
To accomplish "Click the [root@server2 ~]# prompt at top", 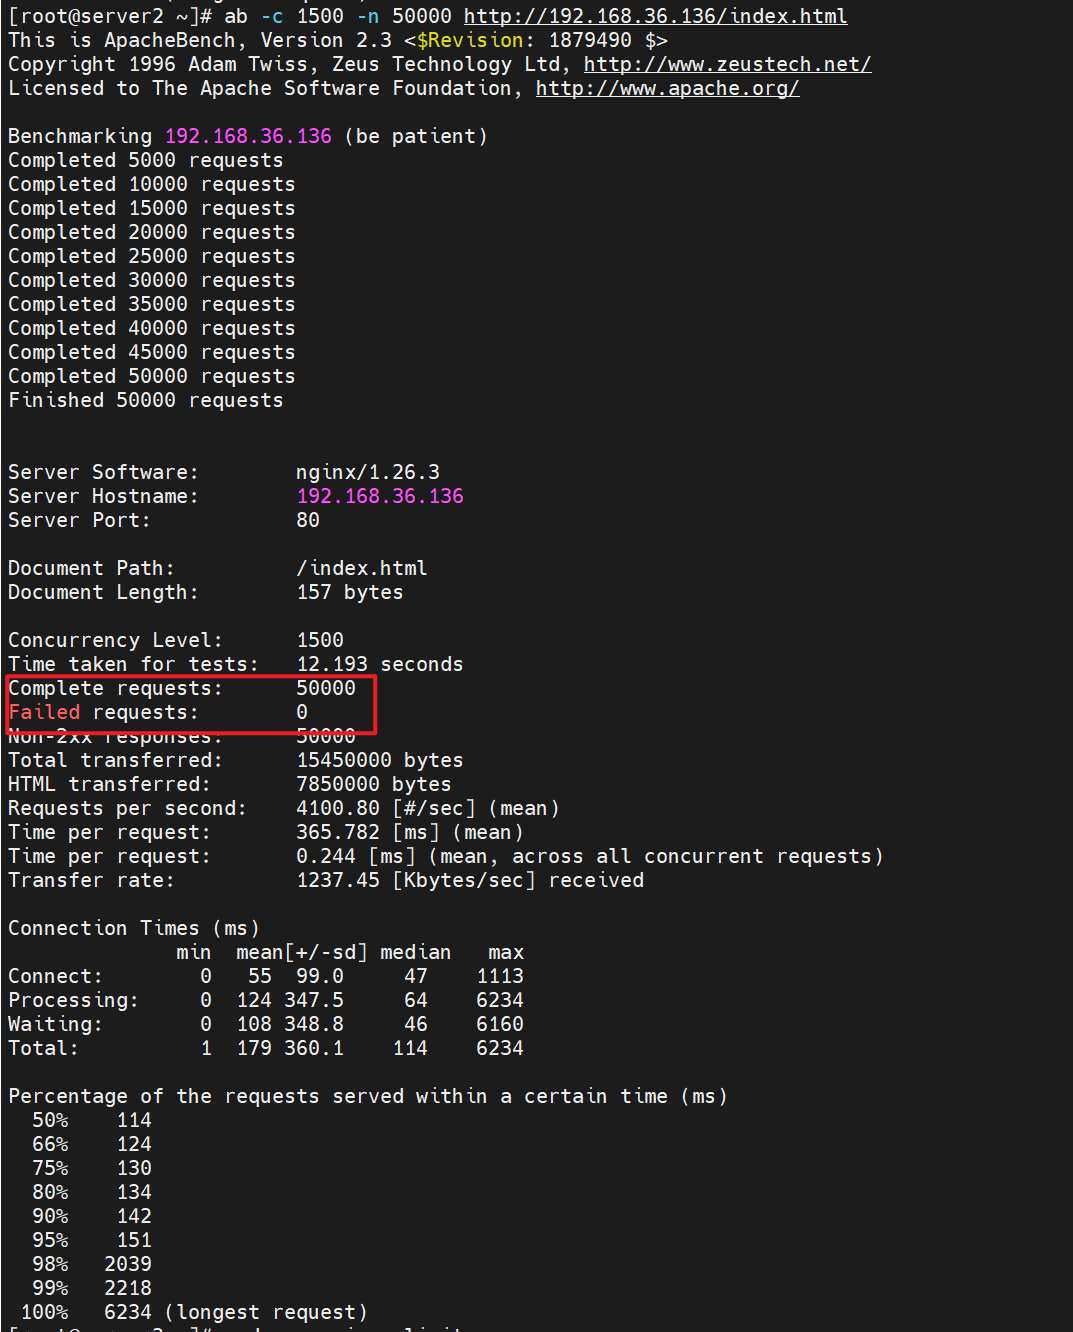I will (x=110, y=16).
